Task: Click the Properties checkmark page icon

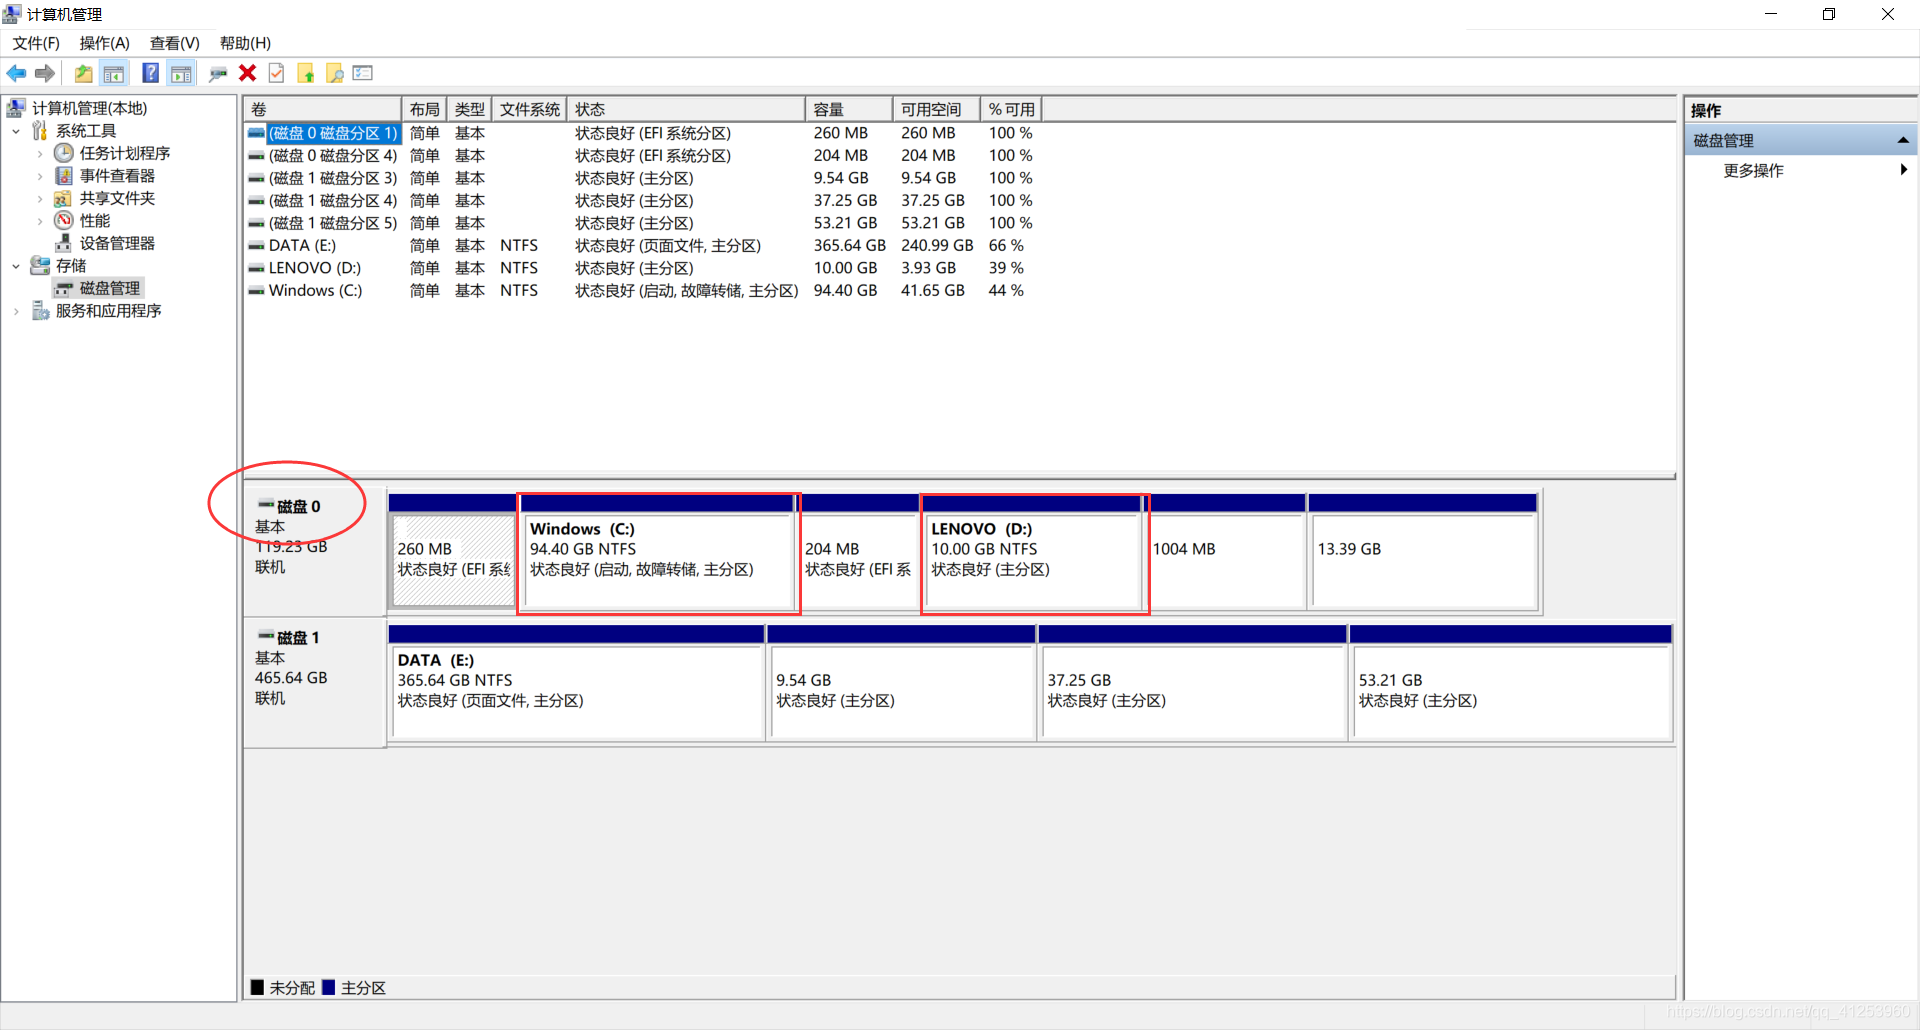Action: point(277,73)
